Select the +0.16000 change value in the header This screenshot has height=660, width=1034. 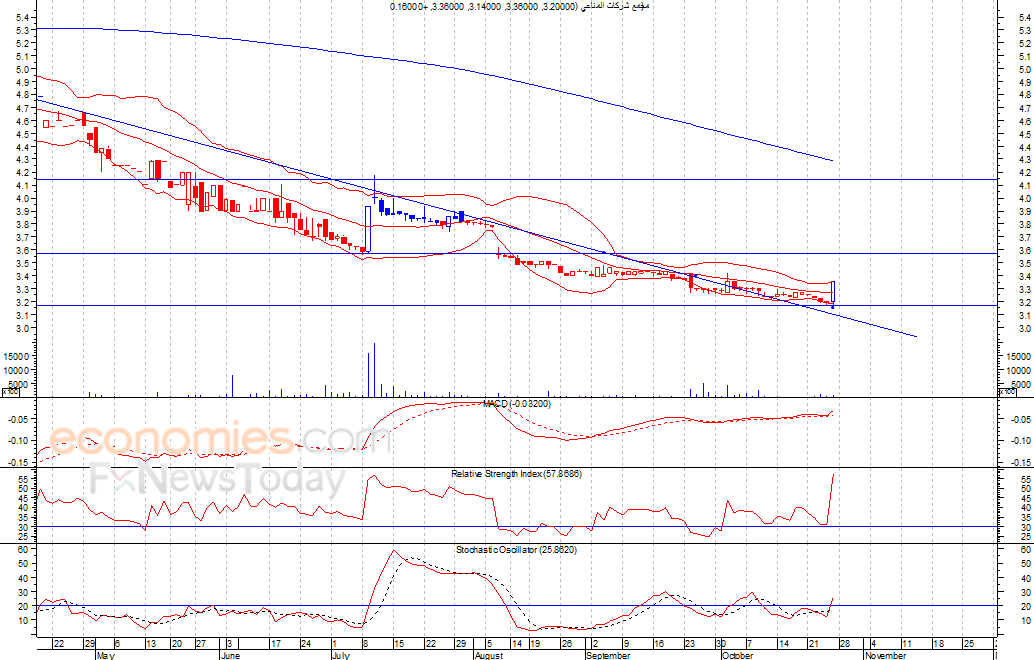(408, 7)
